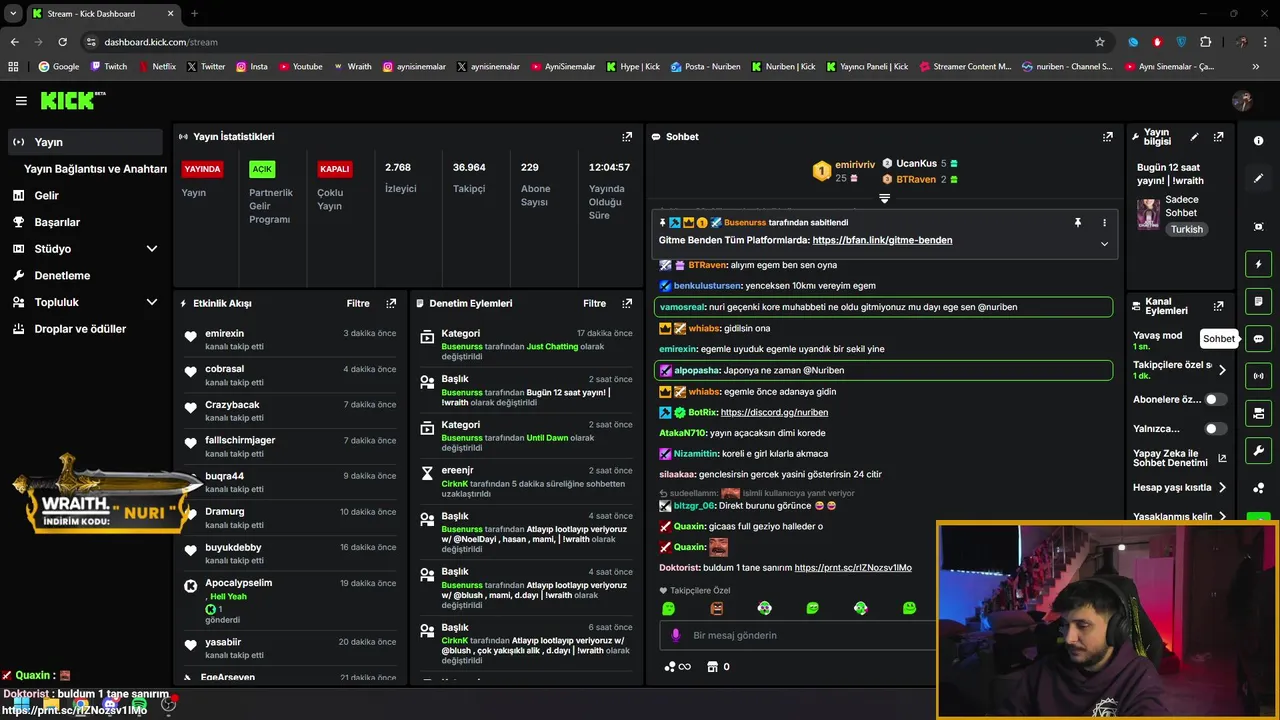Viewport: 1280px width, 720px height.
Task: Open the discord.gg/nuriben link in chat
Action: [774, 412]
